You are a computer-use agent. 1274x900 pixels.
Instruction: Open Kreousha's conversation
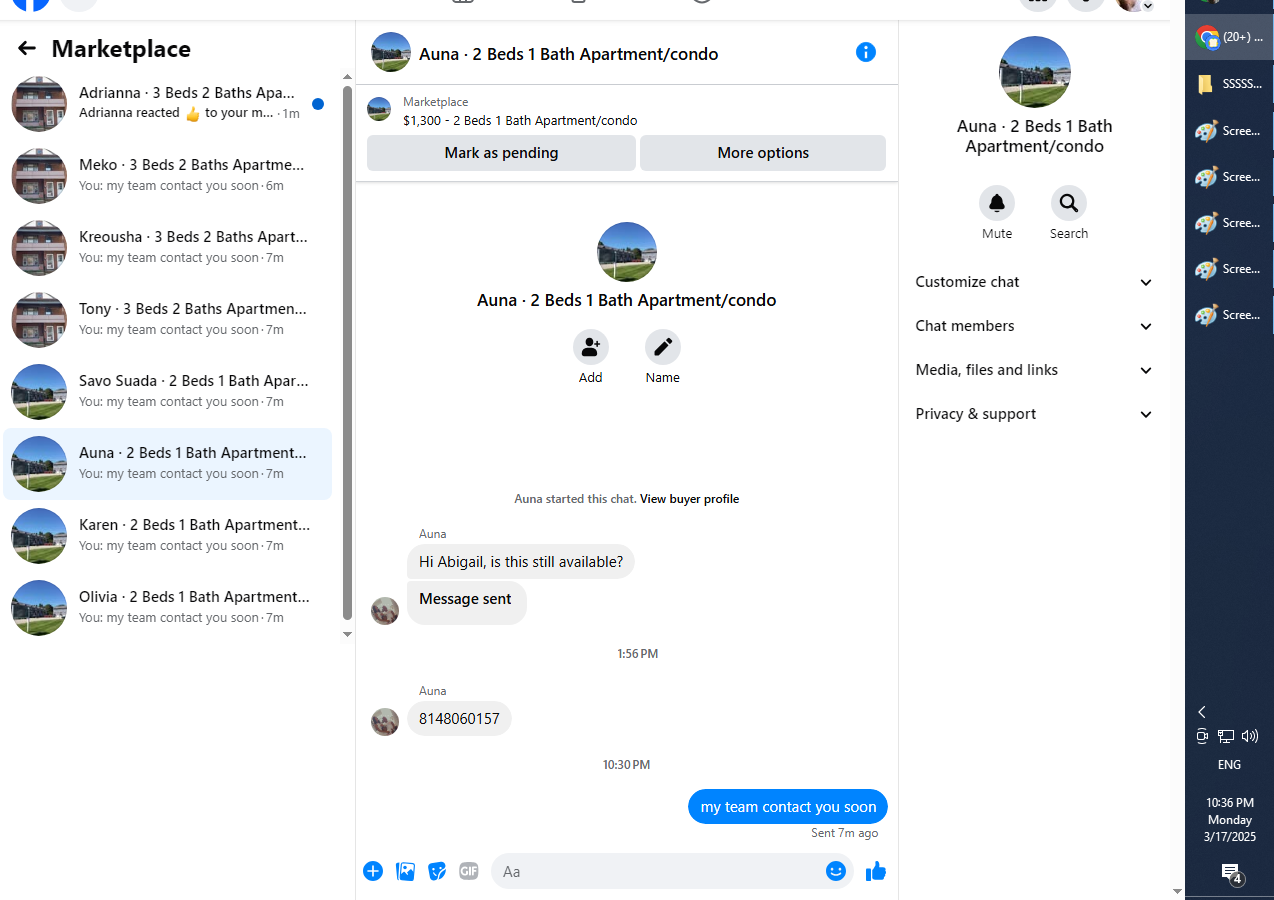168,248
